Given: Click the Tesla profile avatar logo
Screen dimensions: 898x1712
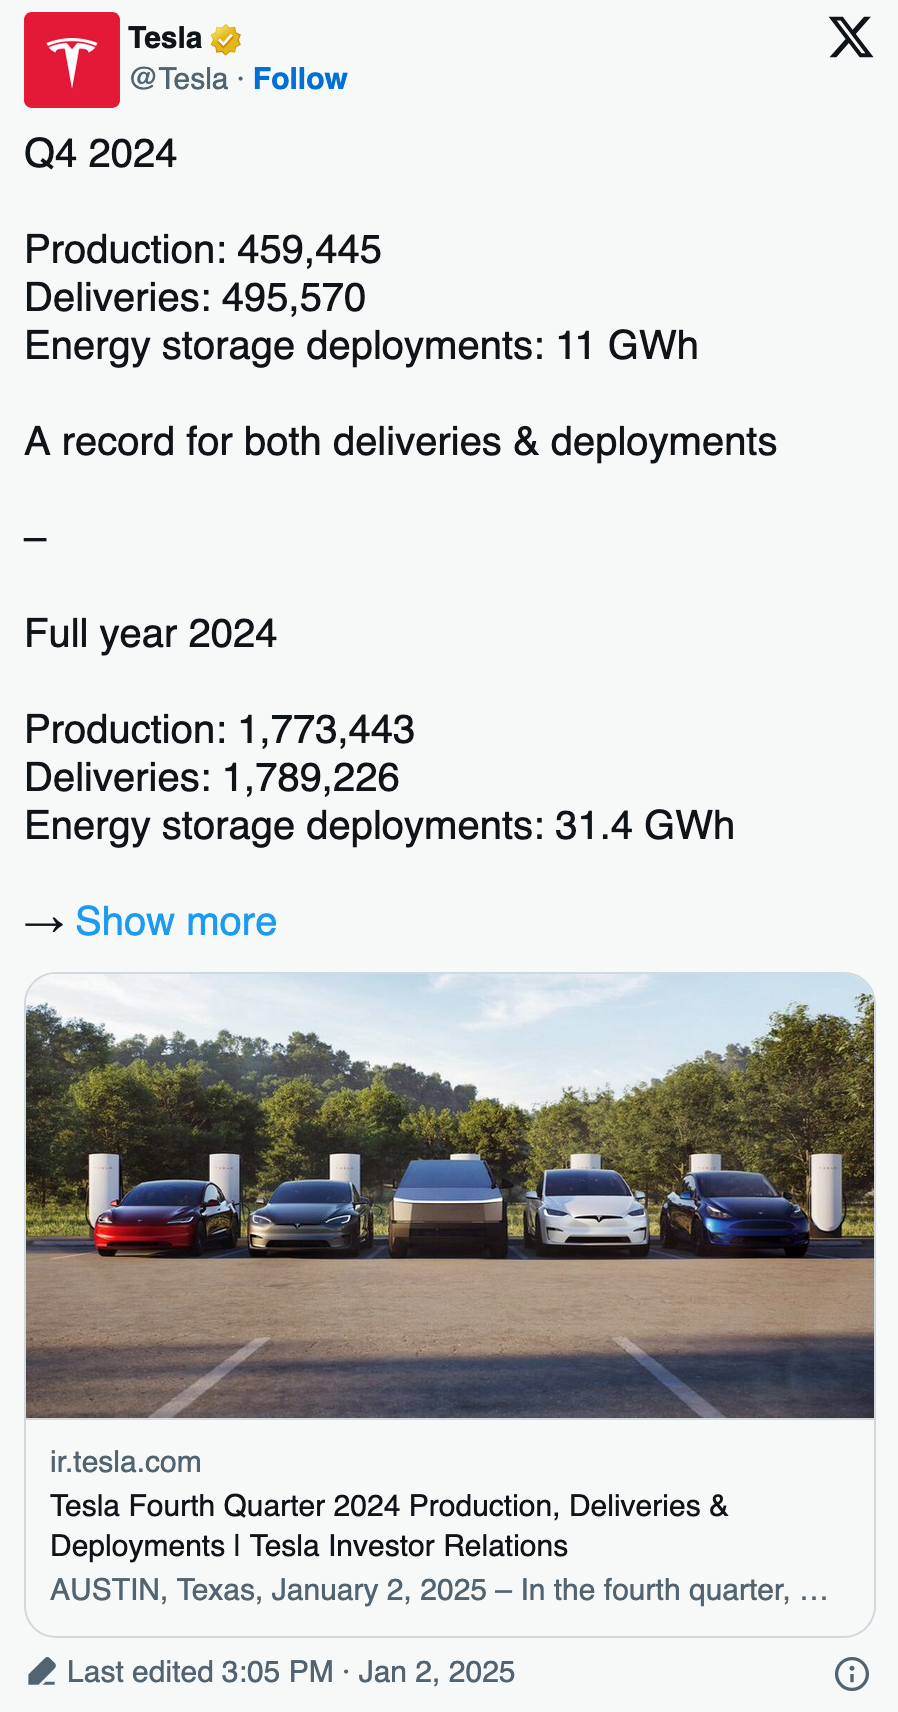Looking at the screenshot, I should coord(72,60).
